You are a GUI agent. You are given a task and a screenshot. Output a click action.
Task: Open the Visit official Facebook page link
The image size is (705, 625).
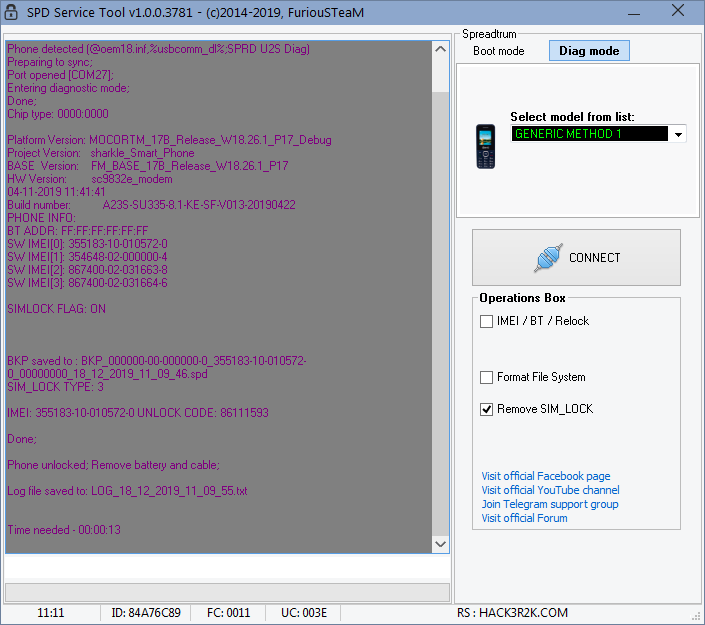(x=545, y=476)
